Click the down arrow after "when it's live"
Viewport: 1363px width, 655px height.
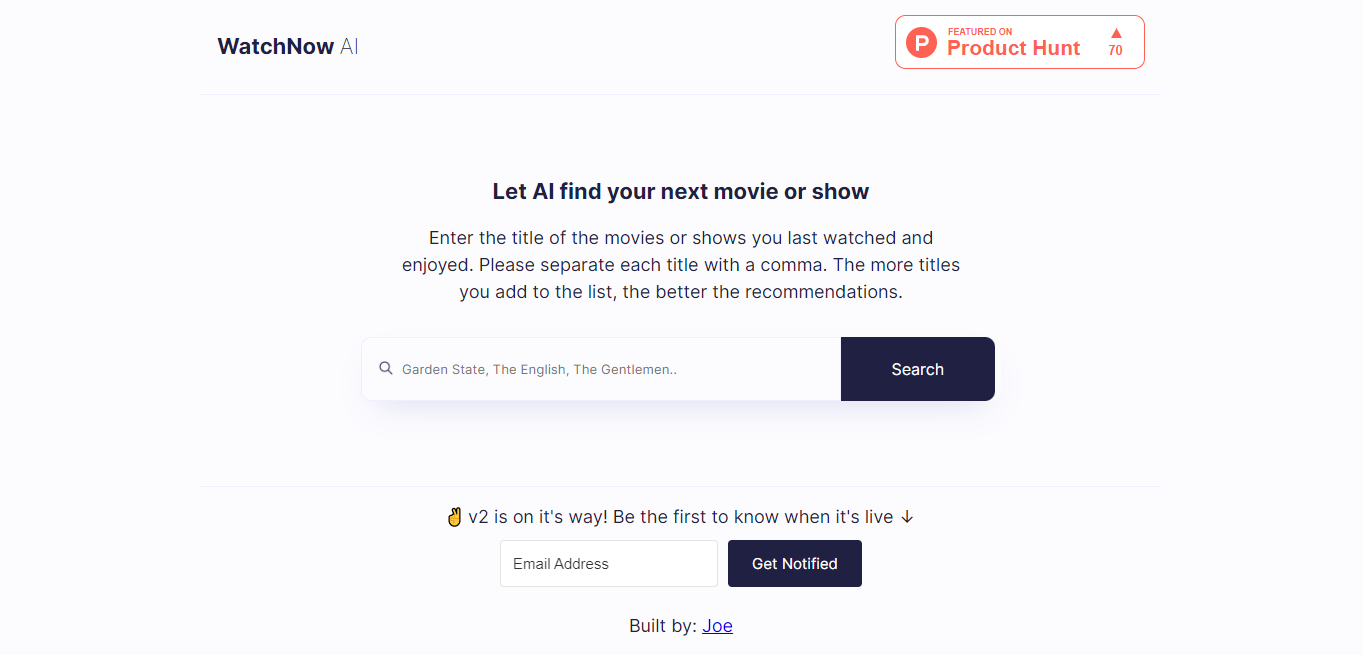tap(907, 517)
